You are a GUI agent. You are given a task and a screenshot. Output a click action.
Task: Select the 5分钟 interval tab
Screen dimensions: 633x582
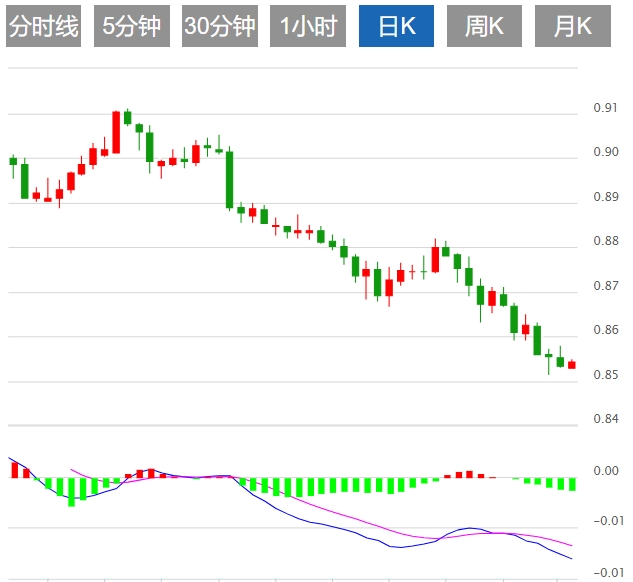pos(132,26)
